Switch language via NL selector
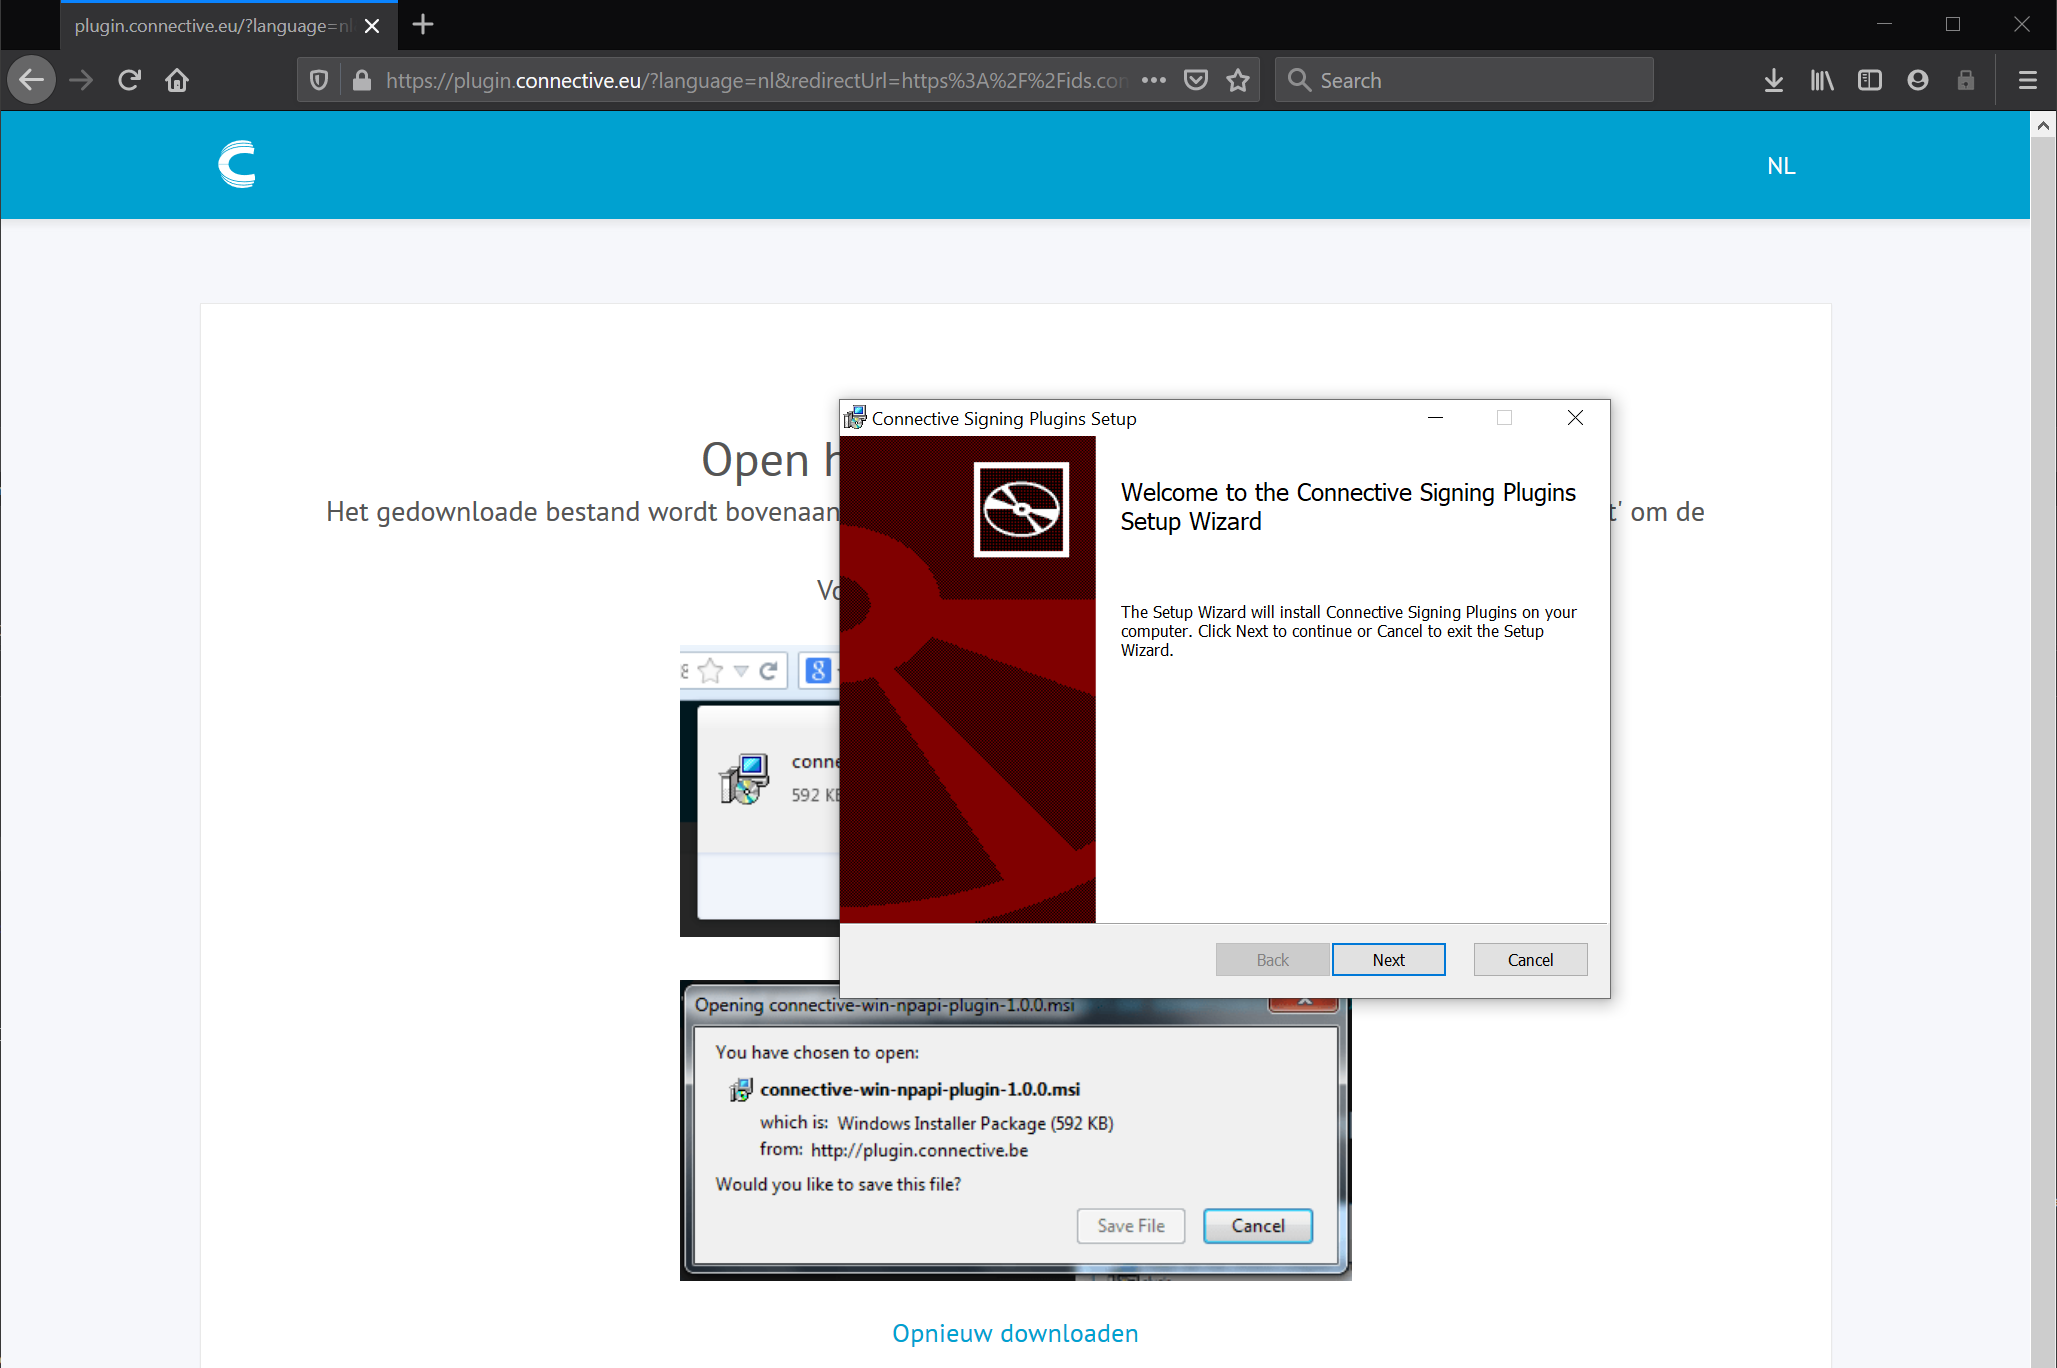This screenshot has width=2057, height=1368. tap(1781, 166)
